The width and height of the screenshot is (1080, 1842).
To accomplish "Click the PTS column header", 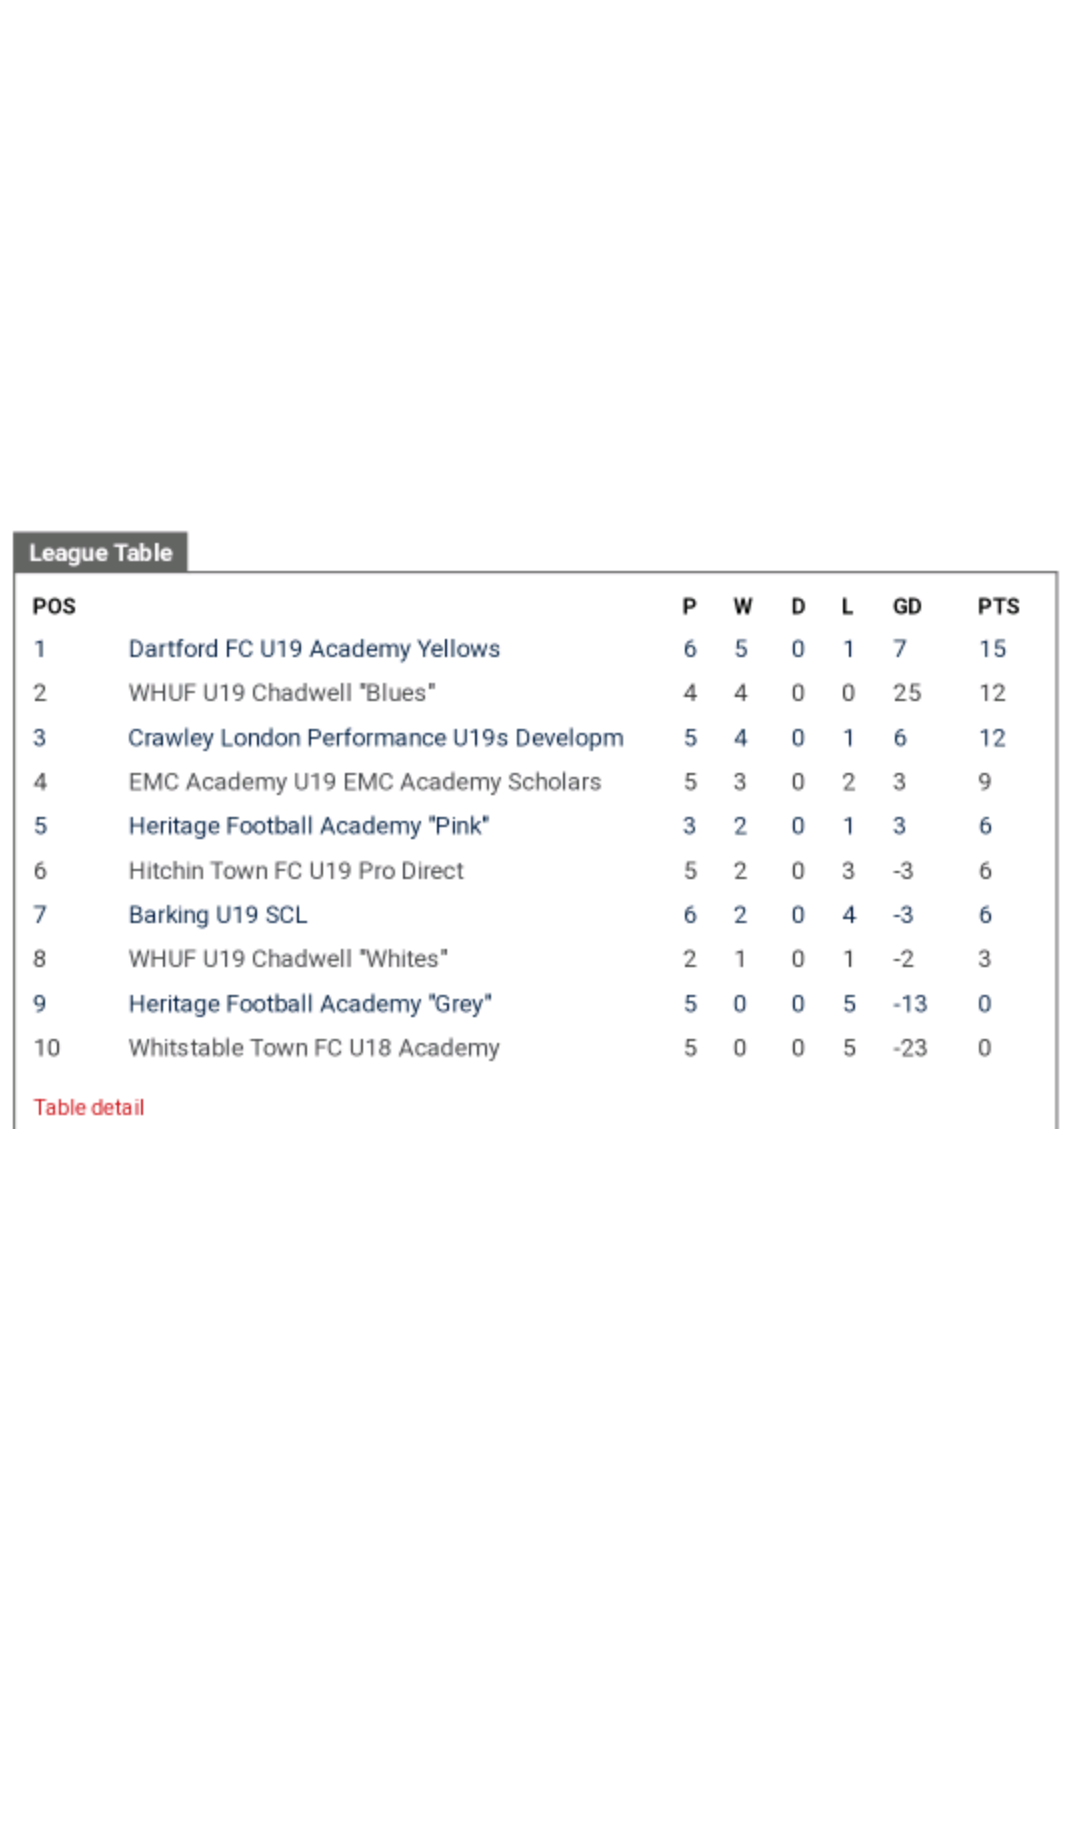I will tap(998, 606).
